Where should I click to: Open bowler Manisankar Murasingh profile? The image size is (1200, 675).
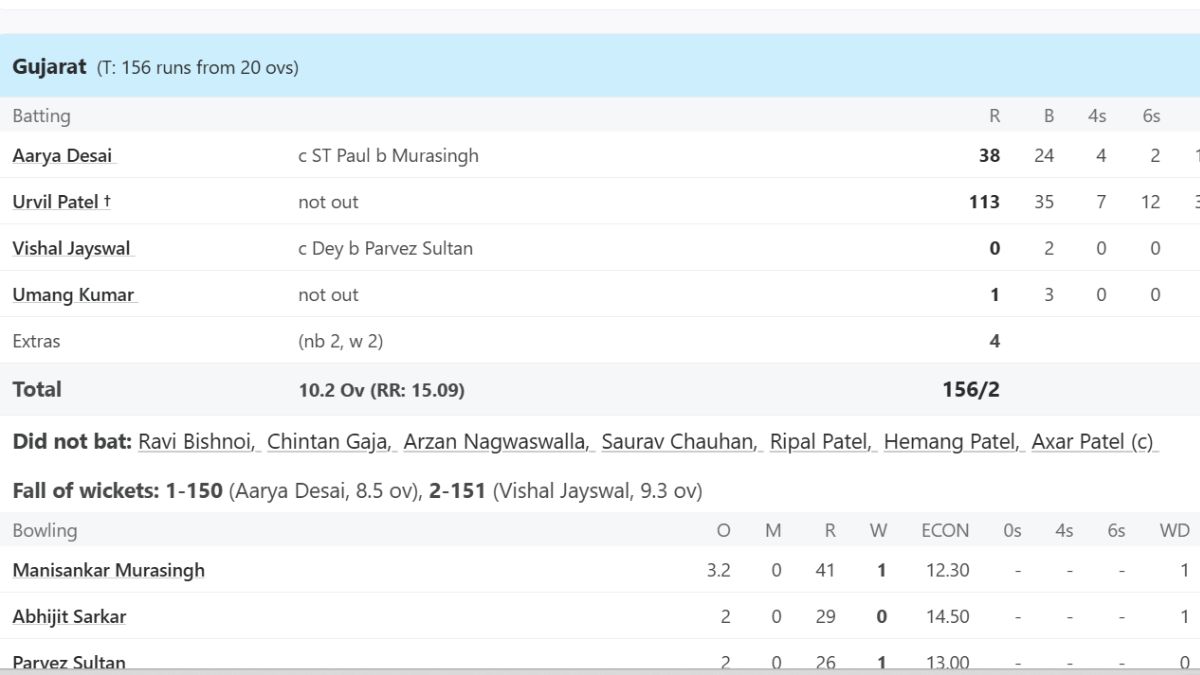[x=108, y=571]
